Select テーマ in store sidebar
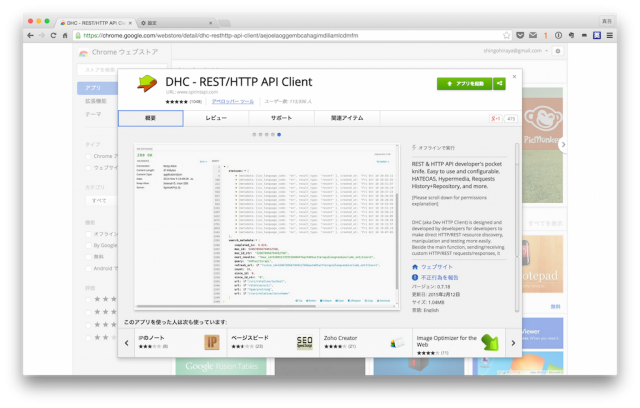The image size is (640, 408). [x=93, y=114]
